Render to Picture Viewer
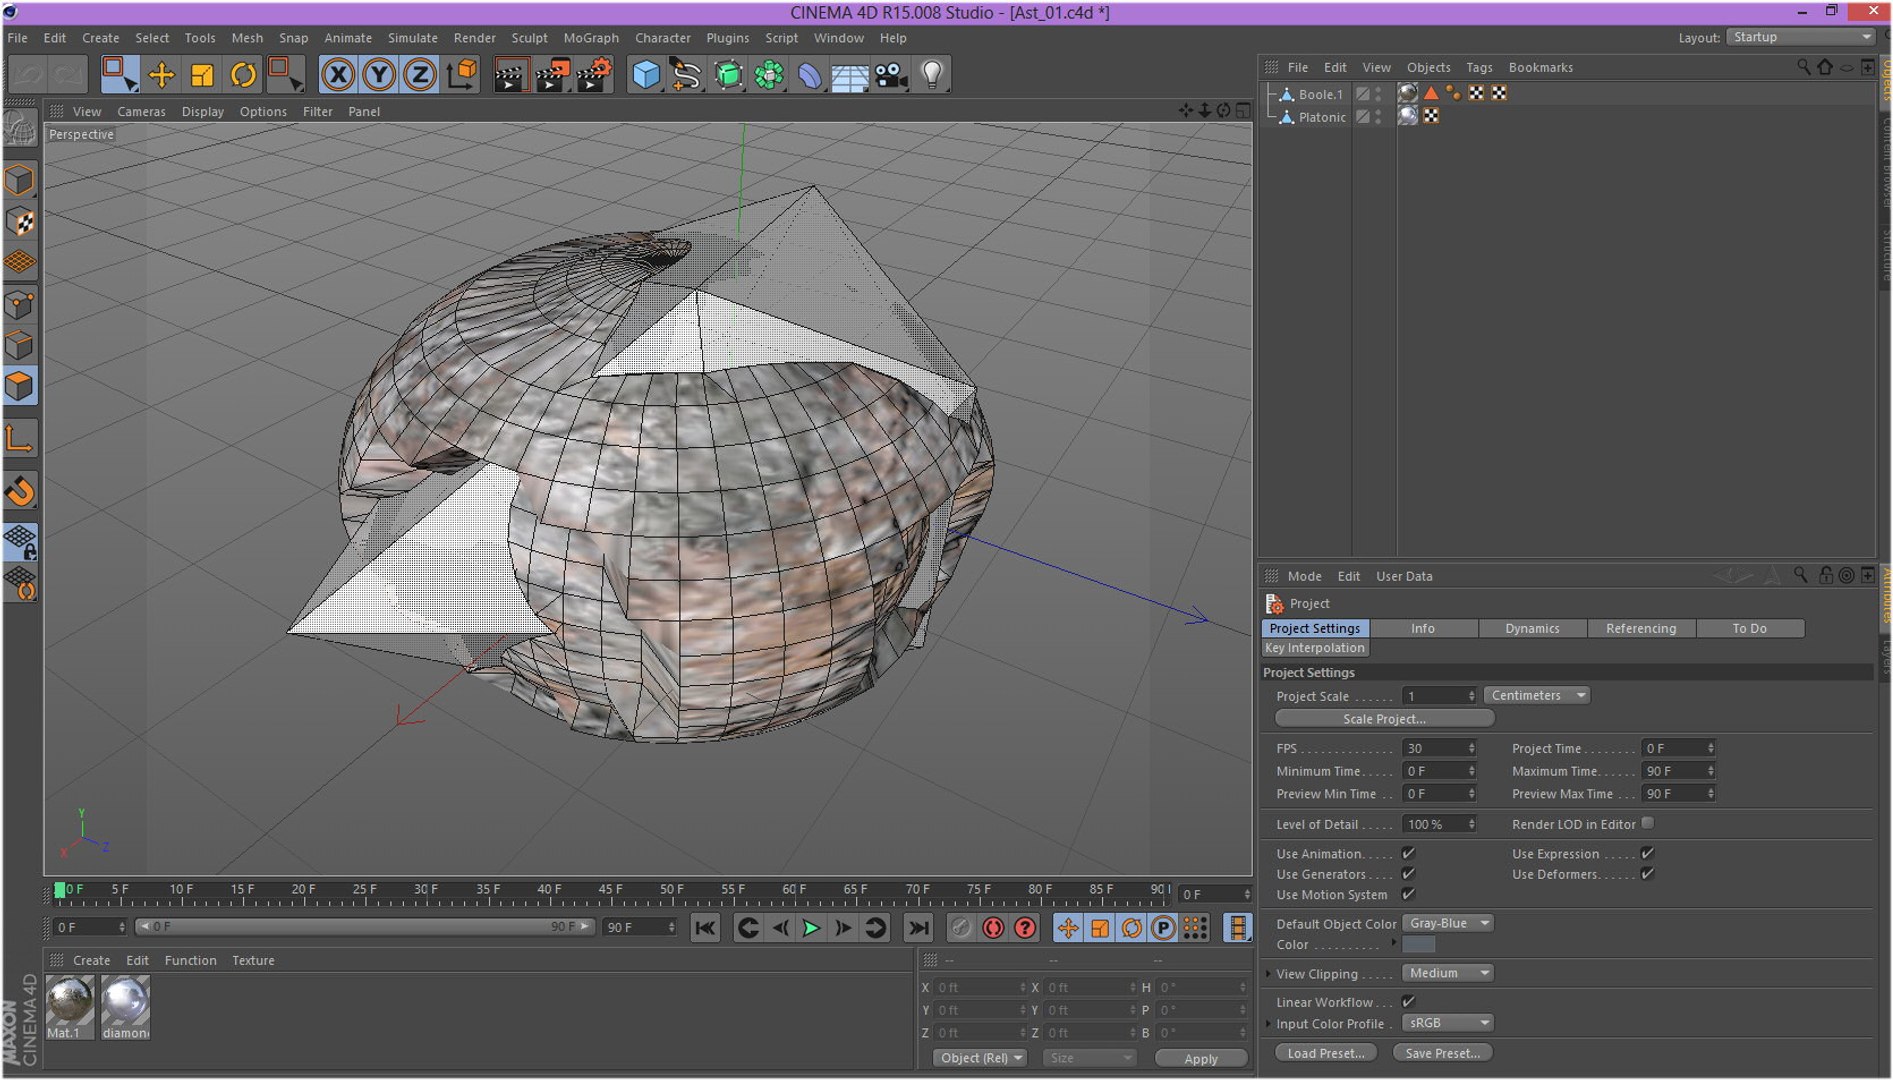This screenshot has height=1080, width=1893. [552, 75]
